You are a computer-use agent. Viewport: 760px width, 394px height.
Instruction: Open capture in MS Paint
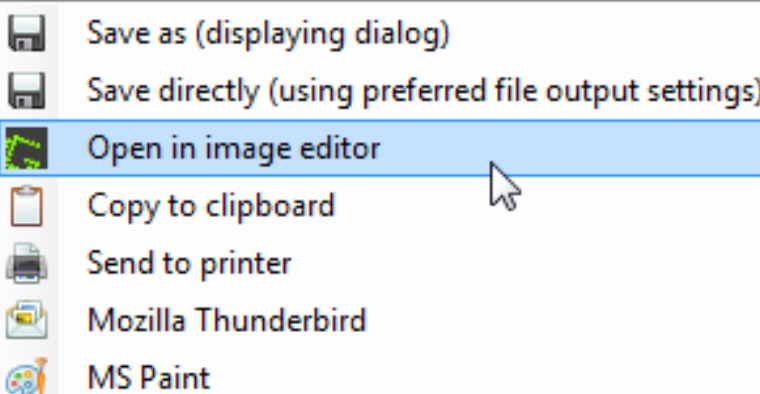(149, 378)
